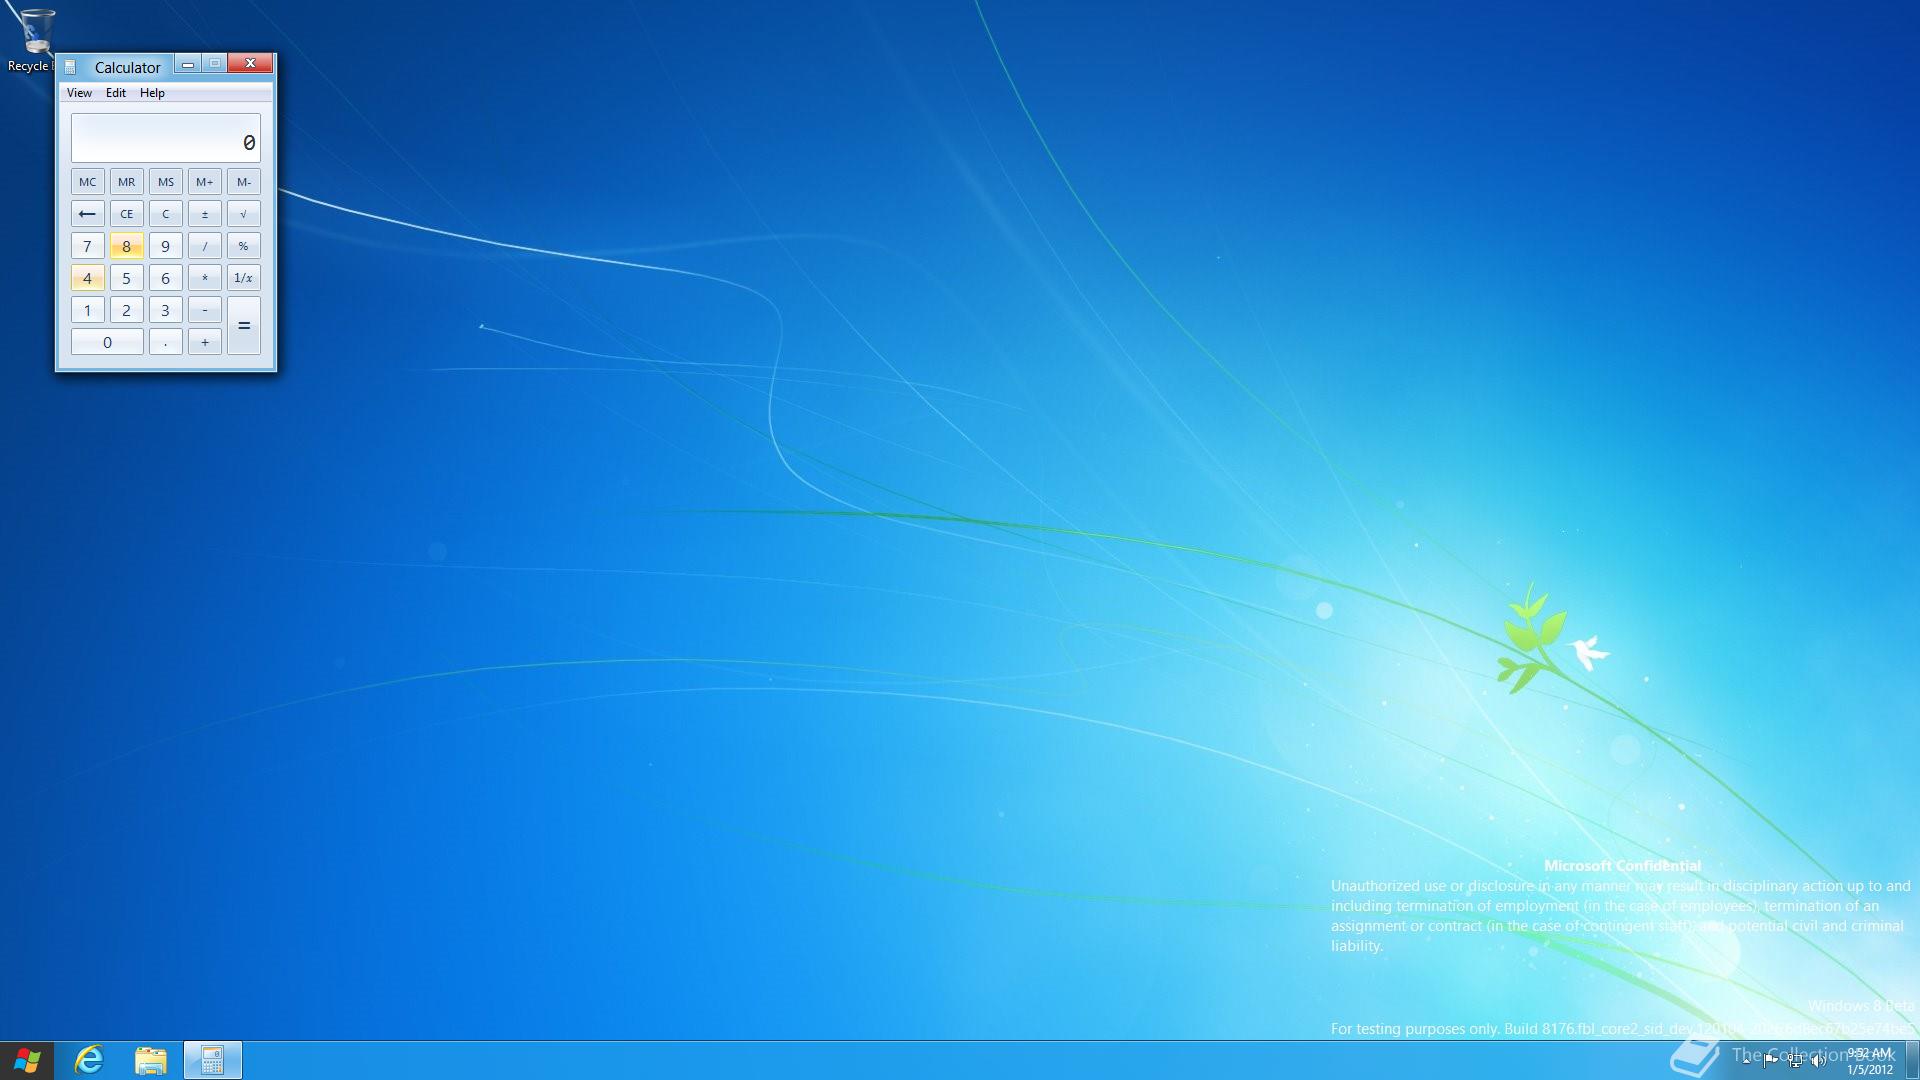Click the multiply asterisk button
This screenshot has height=1080, width=1920.
pyautogui.click(x=204, y=278)
